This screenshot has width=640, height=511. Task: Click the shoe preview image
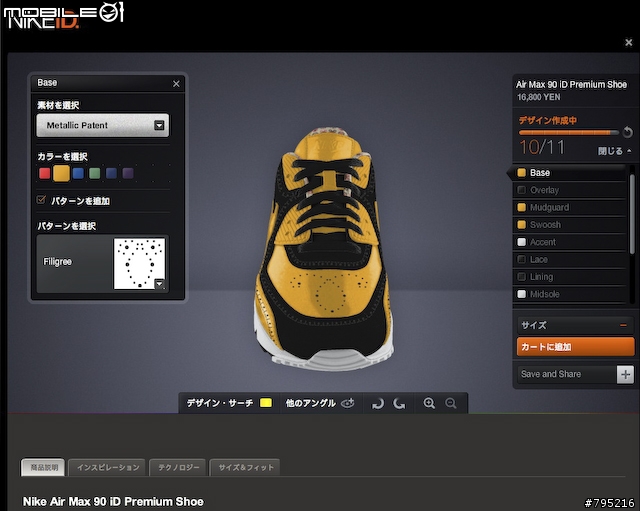[324, 250]
